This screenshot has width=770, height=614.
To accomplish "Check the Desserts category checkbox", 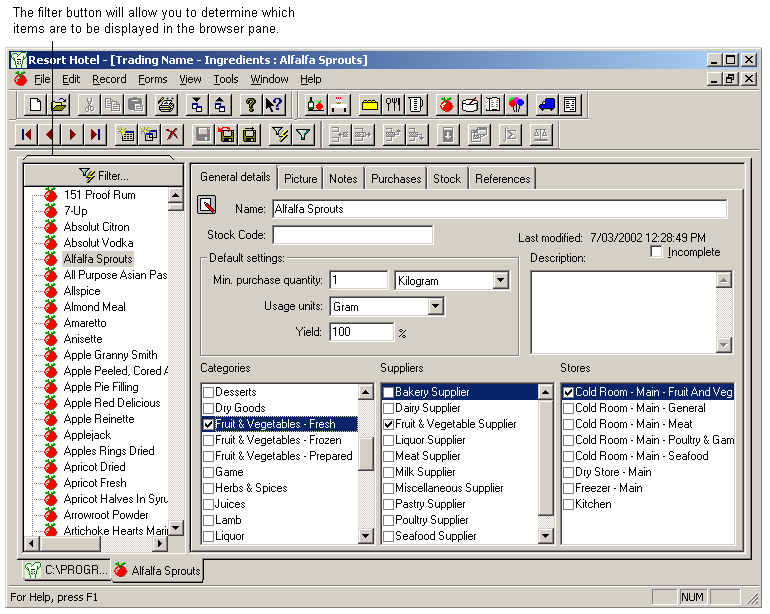I will [x=208, y=392].
